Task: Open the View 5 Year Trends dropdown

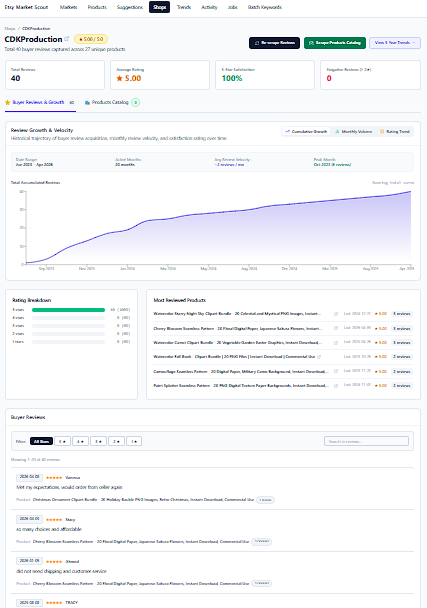Action: click(395, 43)
